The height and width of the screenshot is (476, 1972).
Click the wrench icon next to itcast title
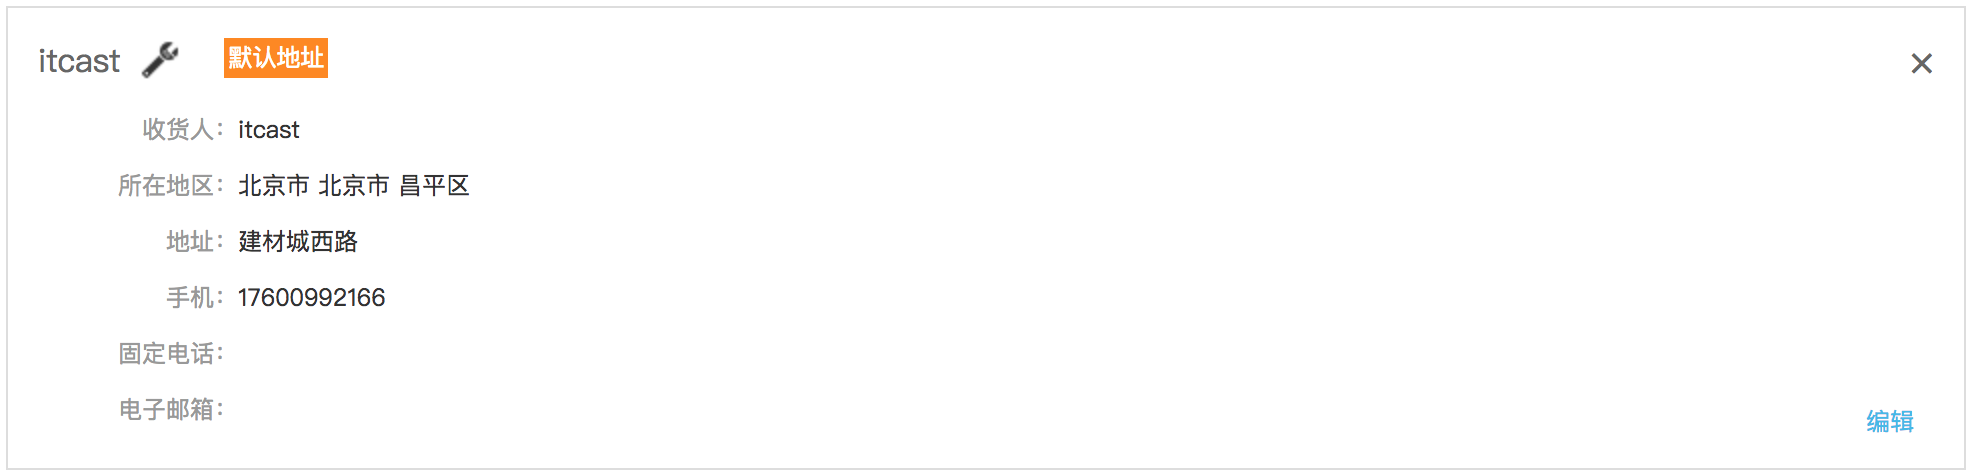click(160, 60)
